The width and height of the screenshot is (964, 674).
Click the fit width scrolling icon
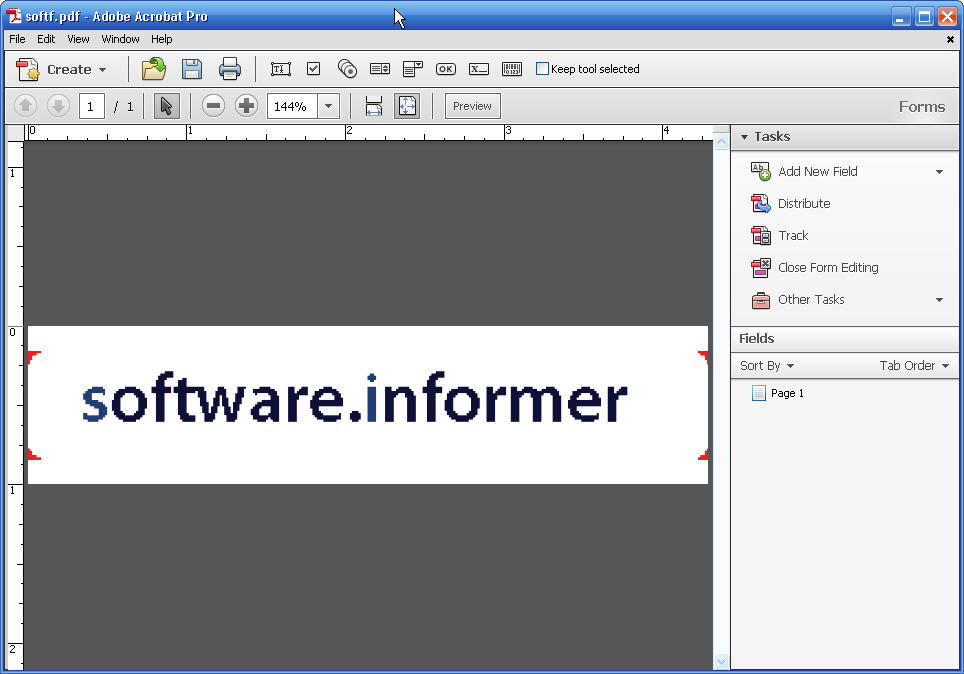374,106
